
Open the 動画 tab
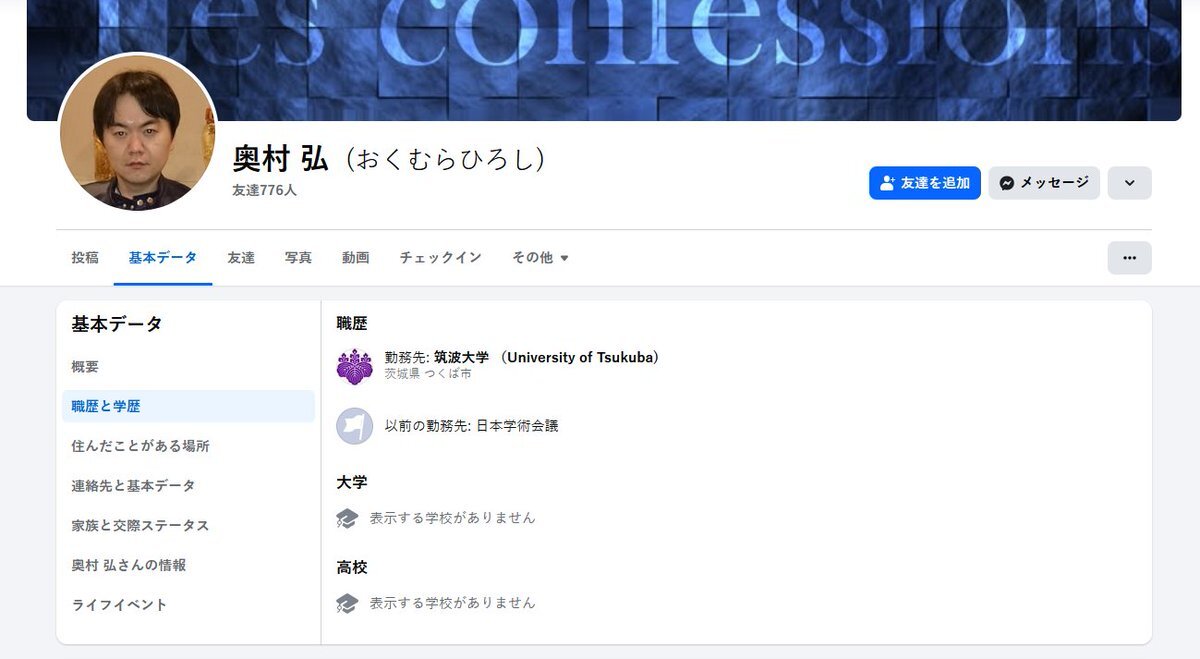click(355, 258)
